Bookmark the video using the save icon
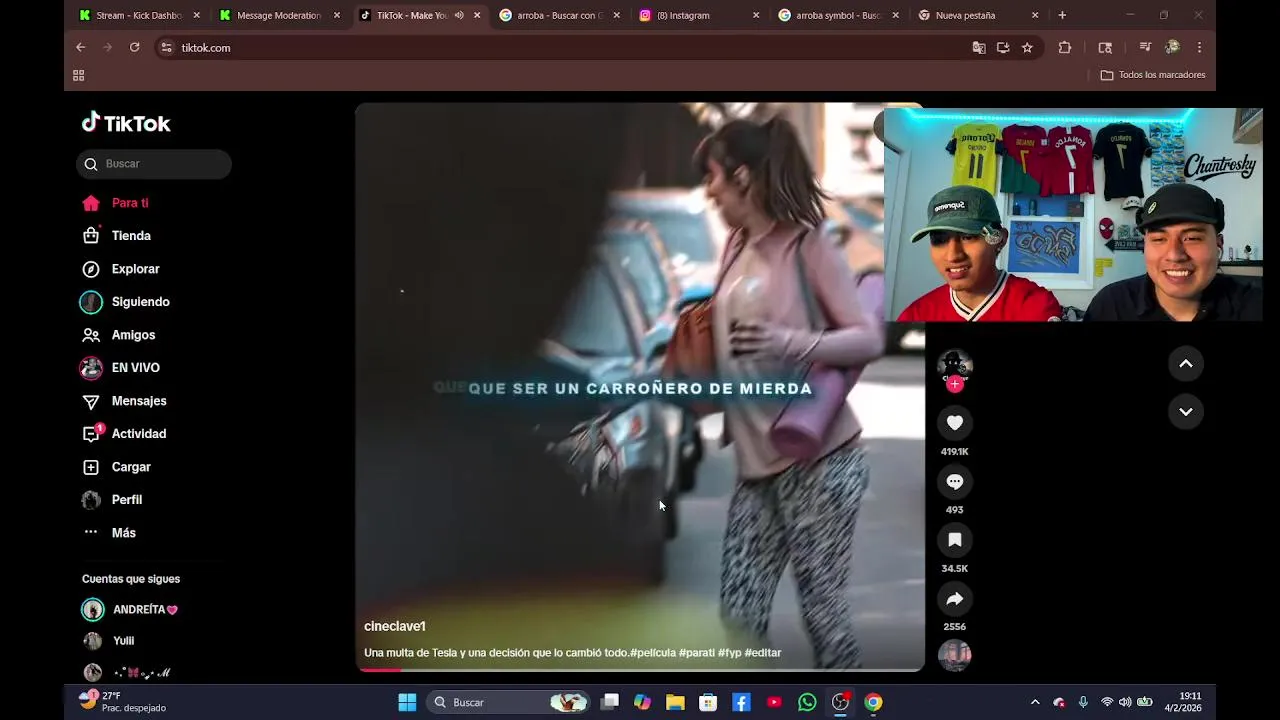The width and height of the screenshot is (1280, 720). coord(955,540)
